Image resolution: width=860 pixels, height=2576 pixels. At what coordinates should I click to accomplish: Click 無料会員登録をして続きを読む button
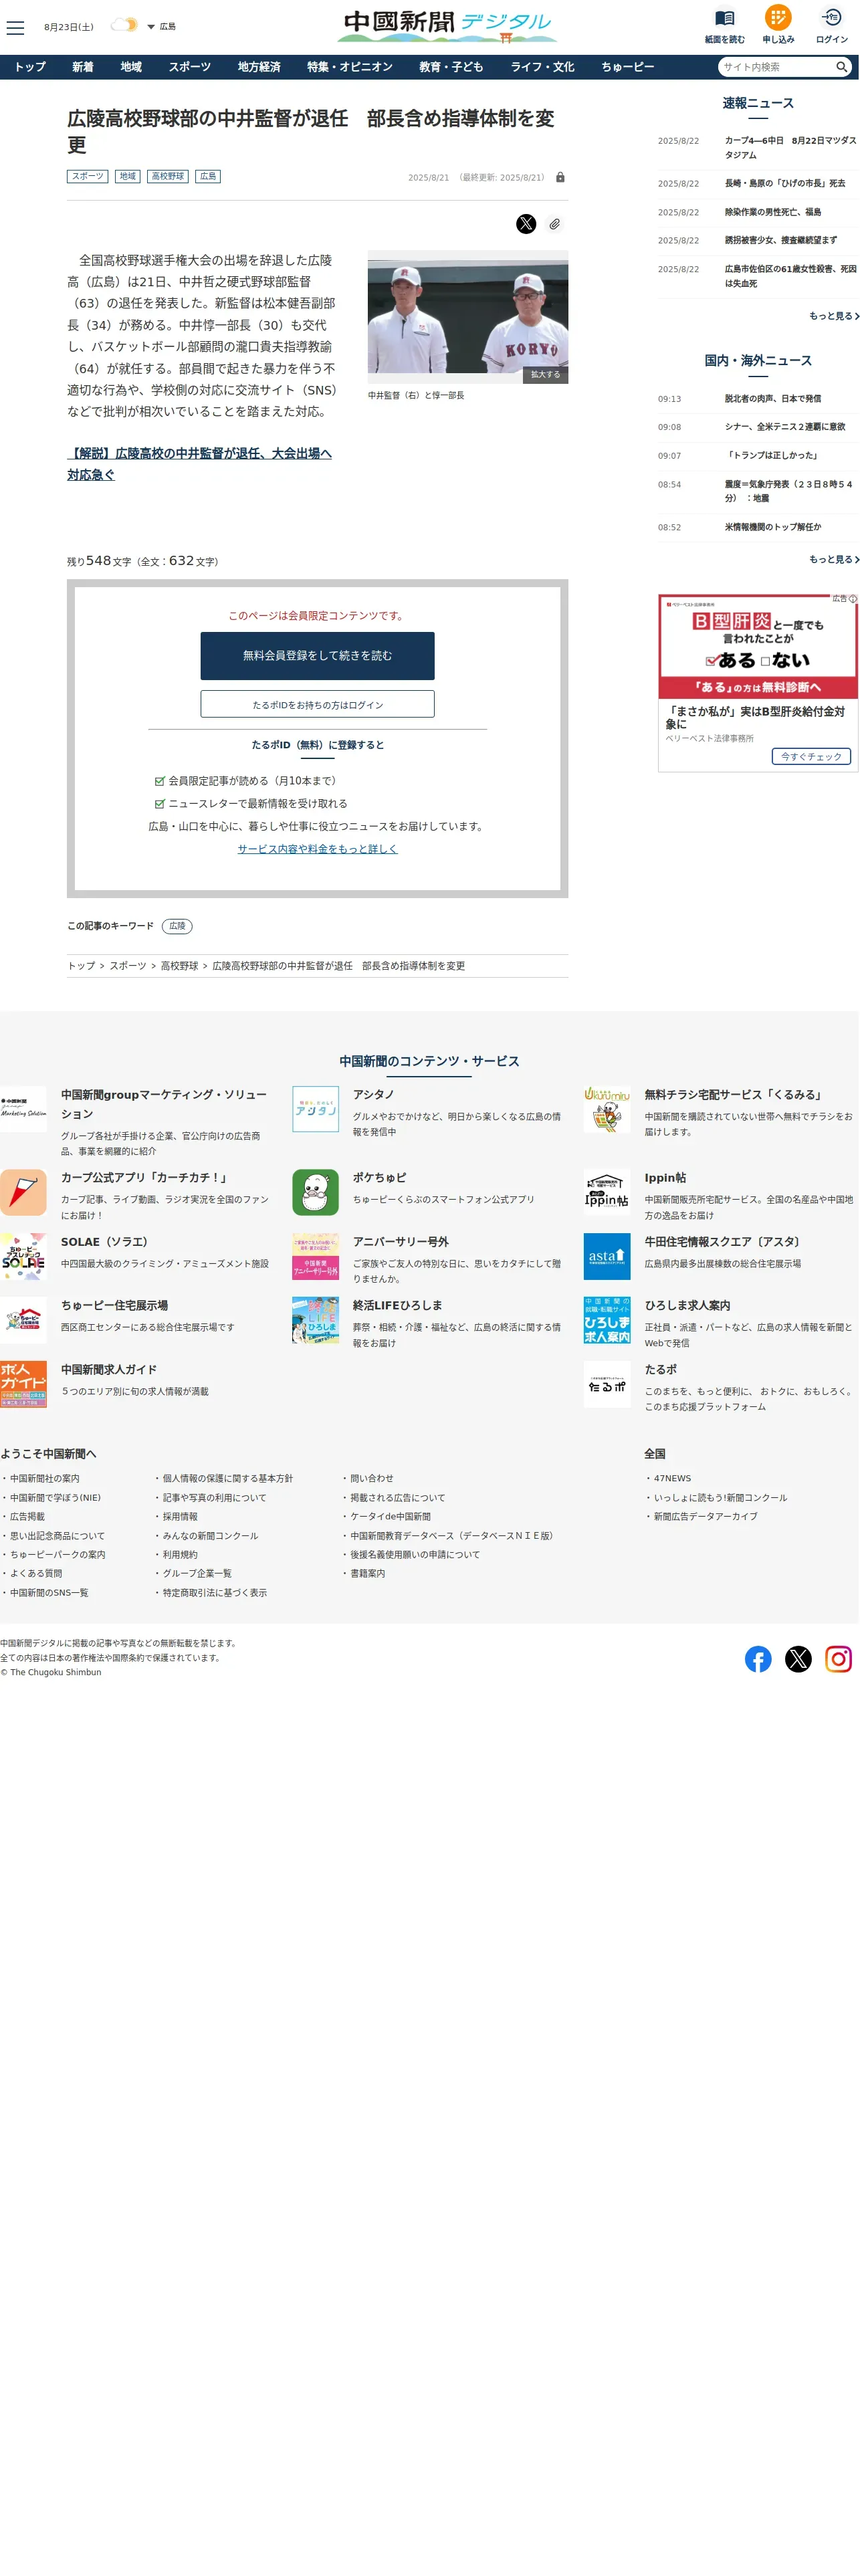(x=317, y=656)
